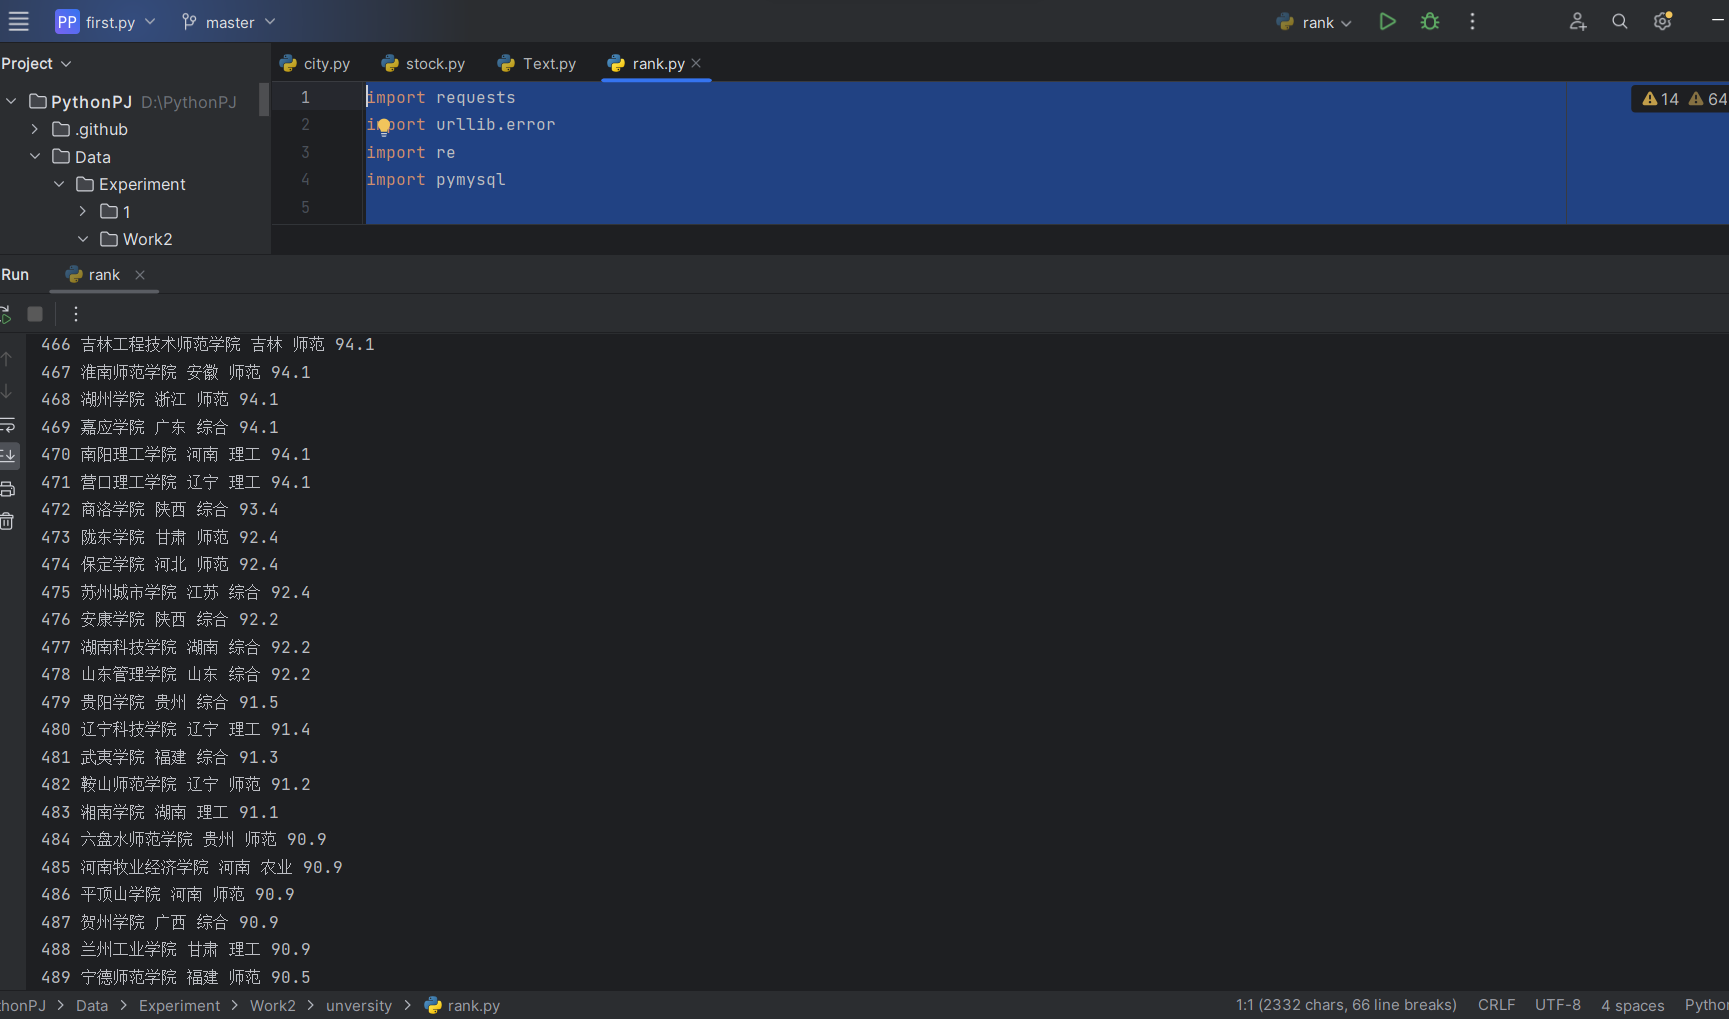
Task: Click line number 1 in the gutter
Action: pos(305,97)
